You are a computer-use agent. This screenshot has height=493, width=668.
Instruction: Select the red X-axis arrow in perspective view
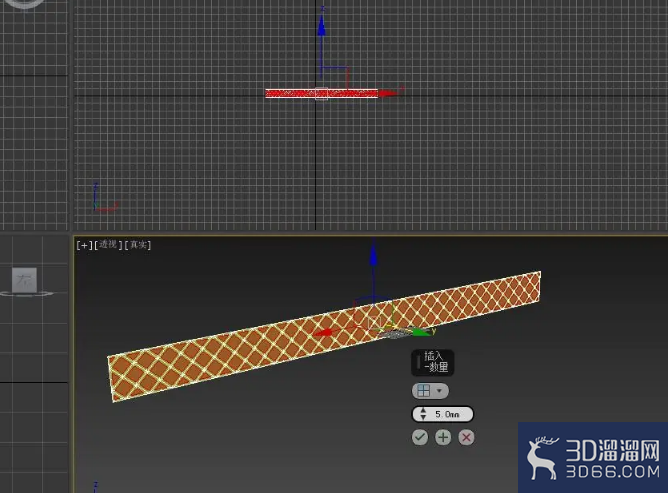tap(323, 333)
